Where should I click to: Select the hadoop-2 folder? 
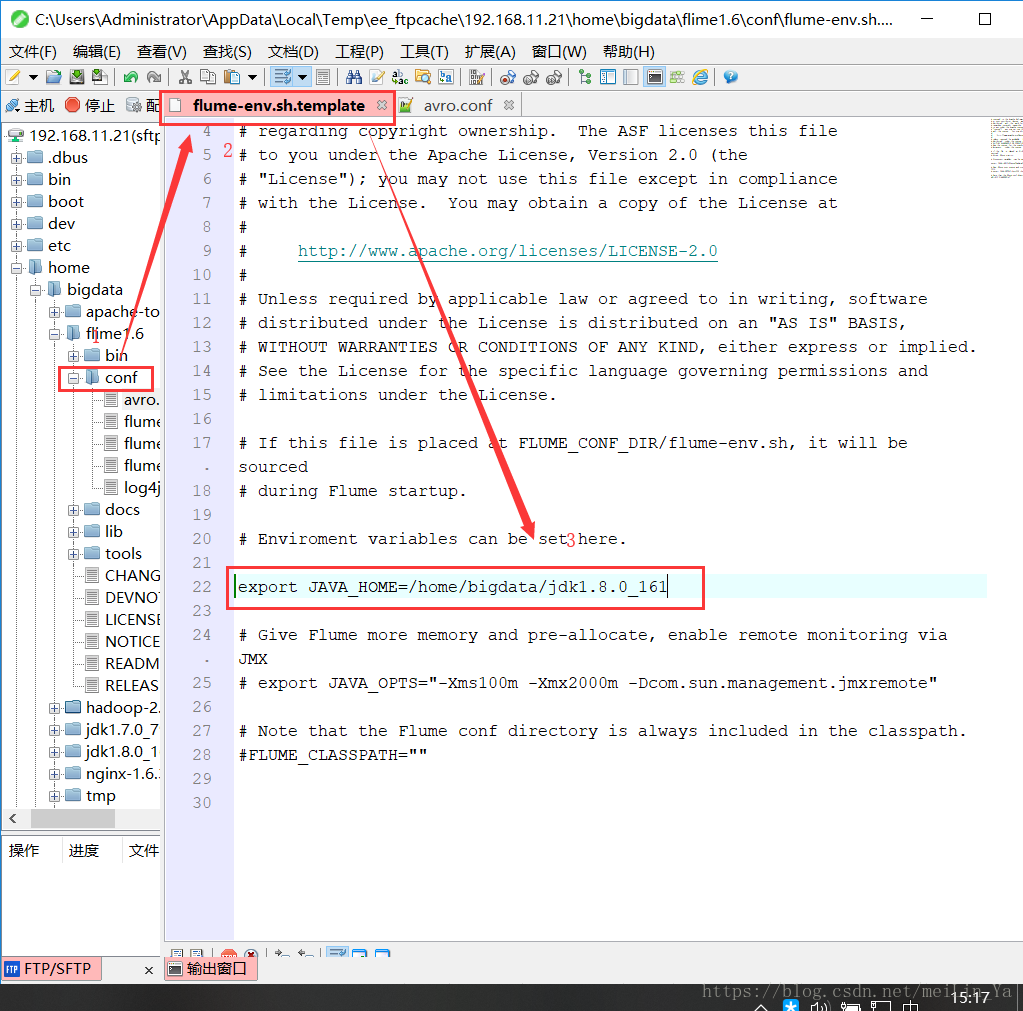(114, 708)
